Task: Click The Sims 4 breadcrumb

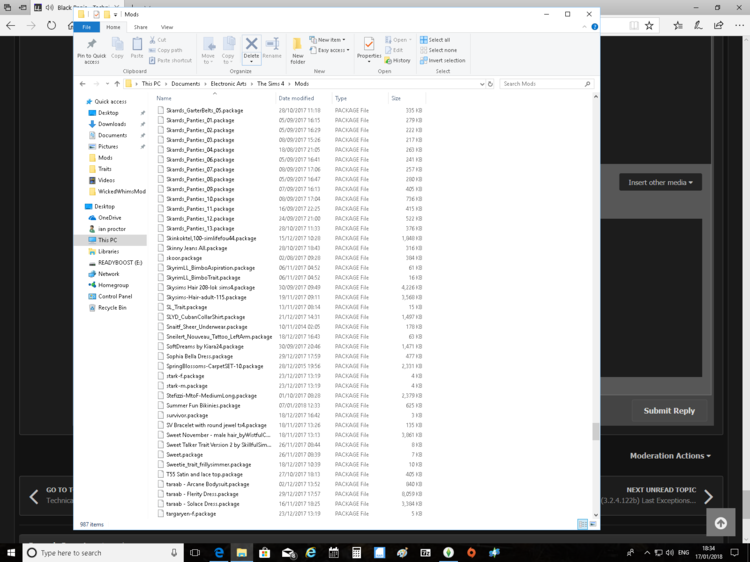Action: coord(271,84)
